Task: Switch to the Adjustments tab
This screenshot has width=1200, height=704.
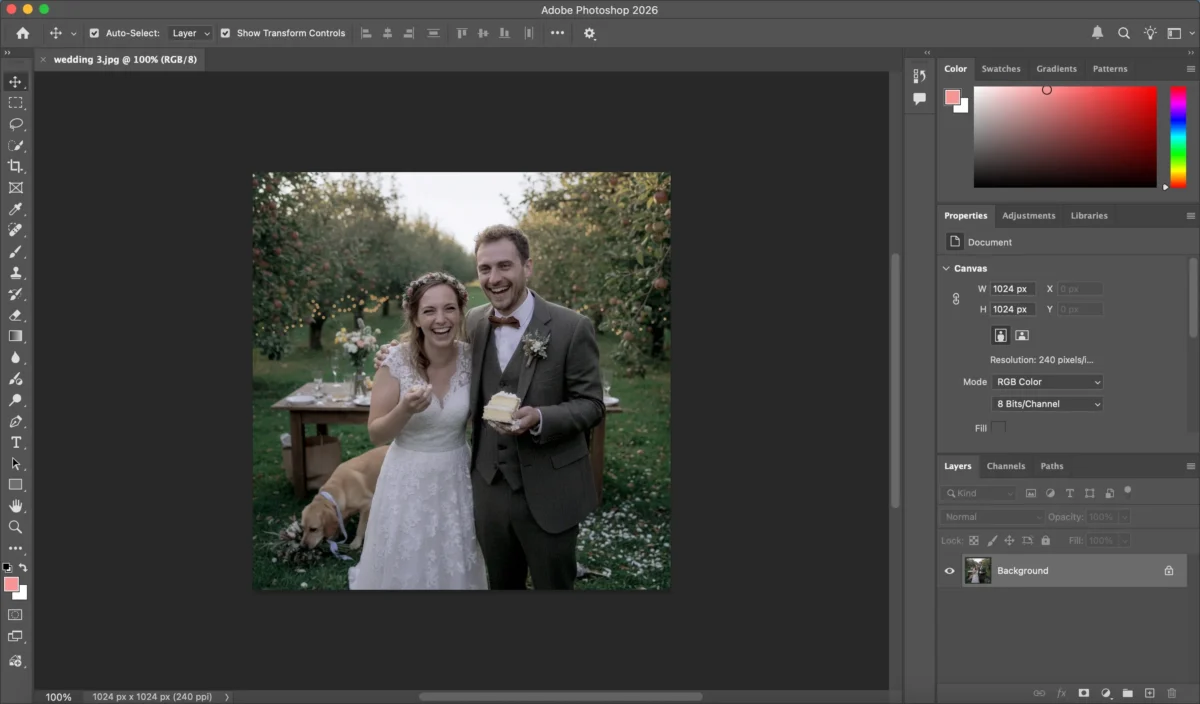Action: [1028, 216]
